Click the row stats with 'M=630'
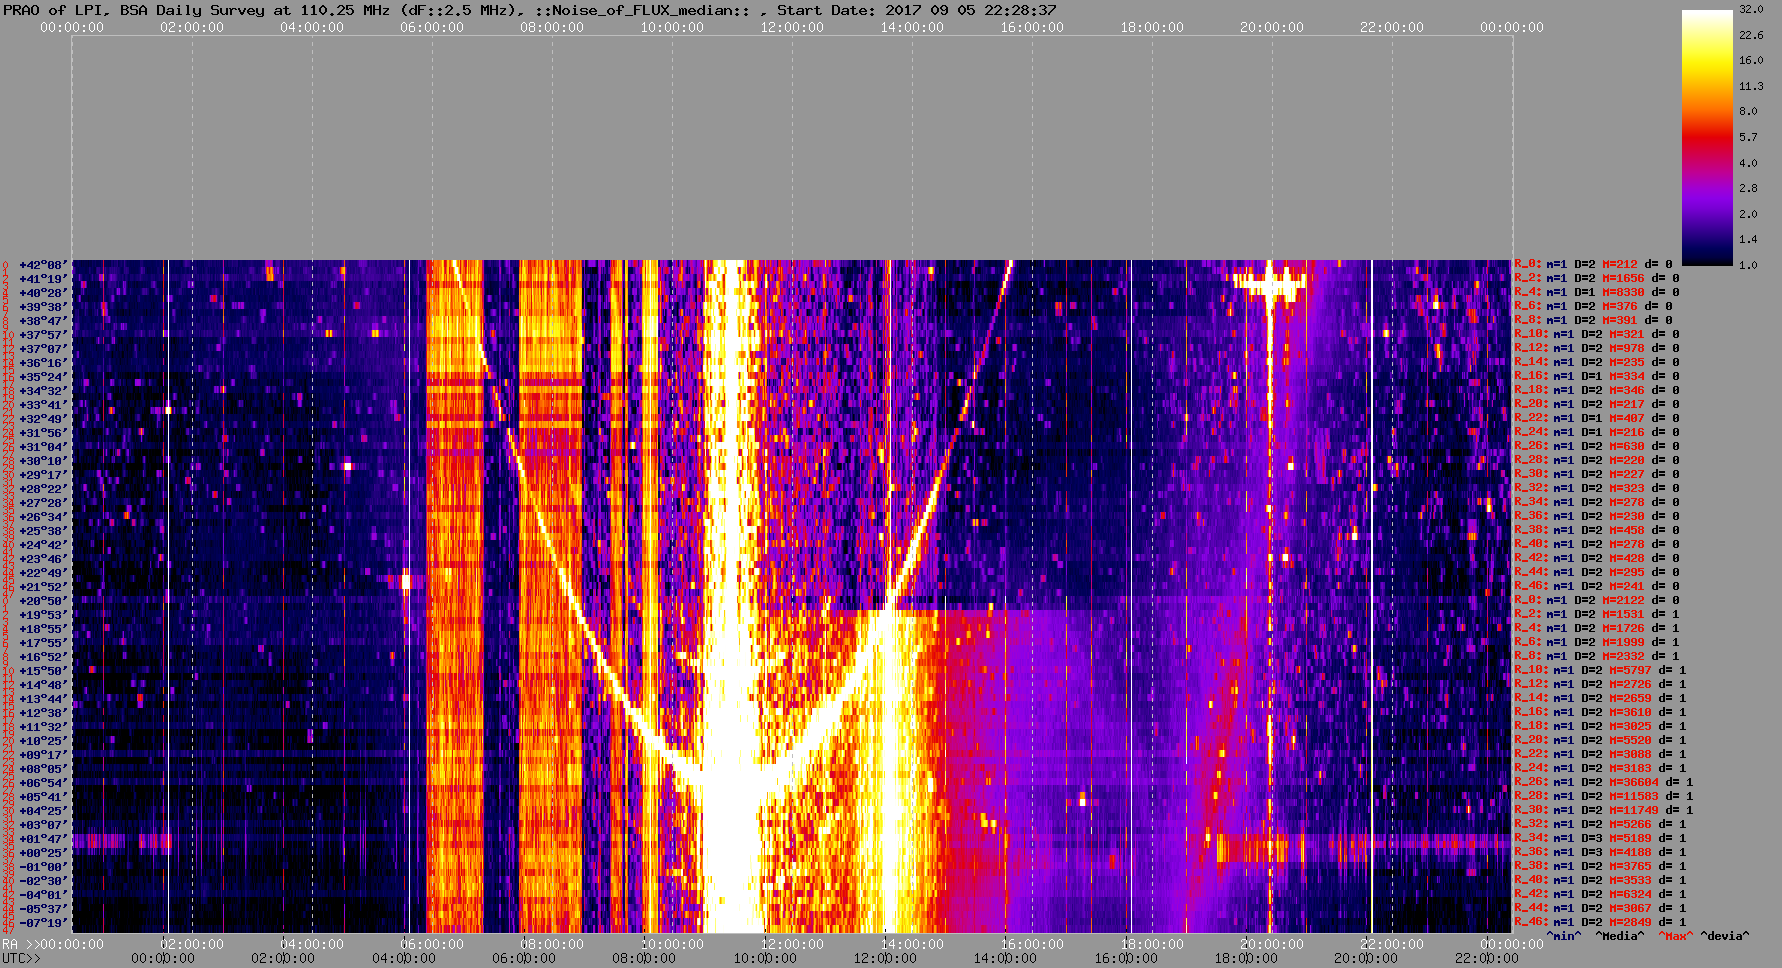The height and width of the screenshot is (968, 1782). [x=1597, y=446]
